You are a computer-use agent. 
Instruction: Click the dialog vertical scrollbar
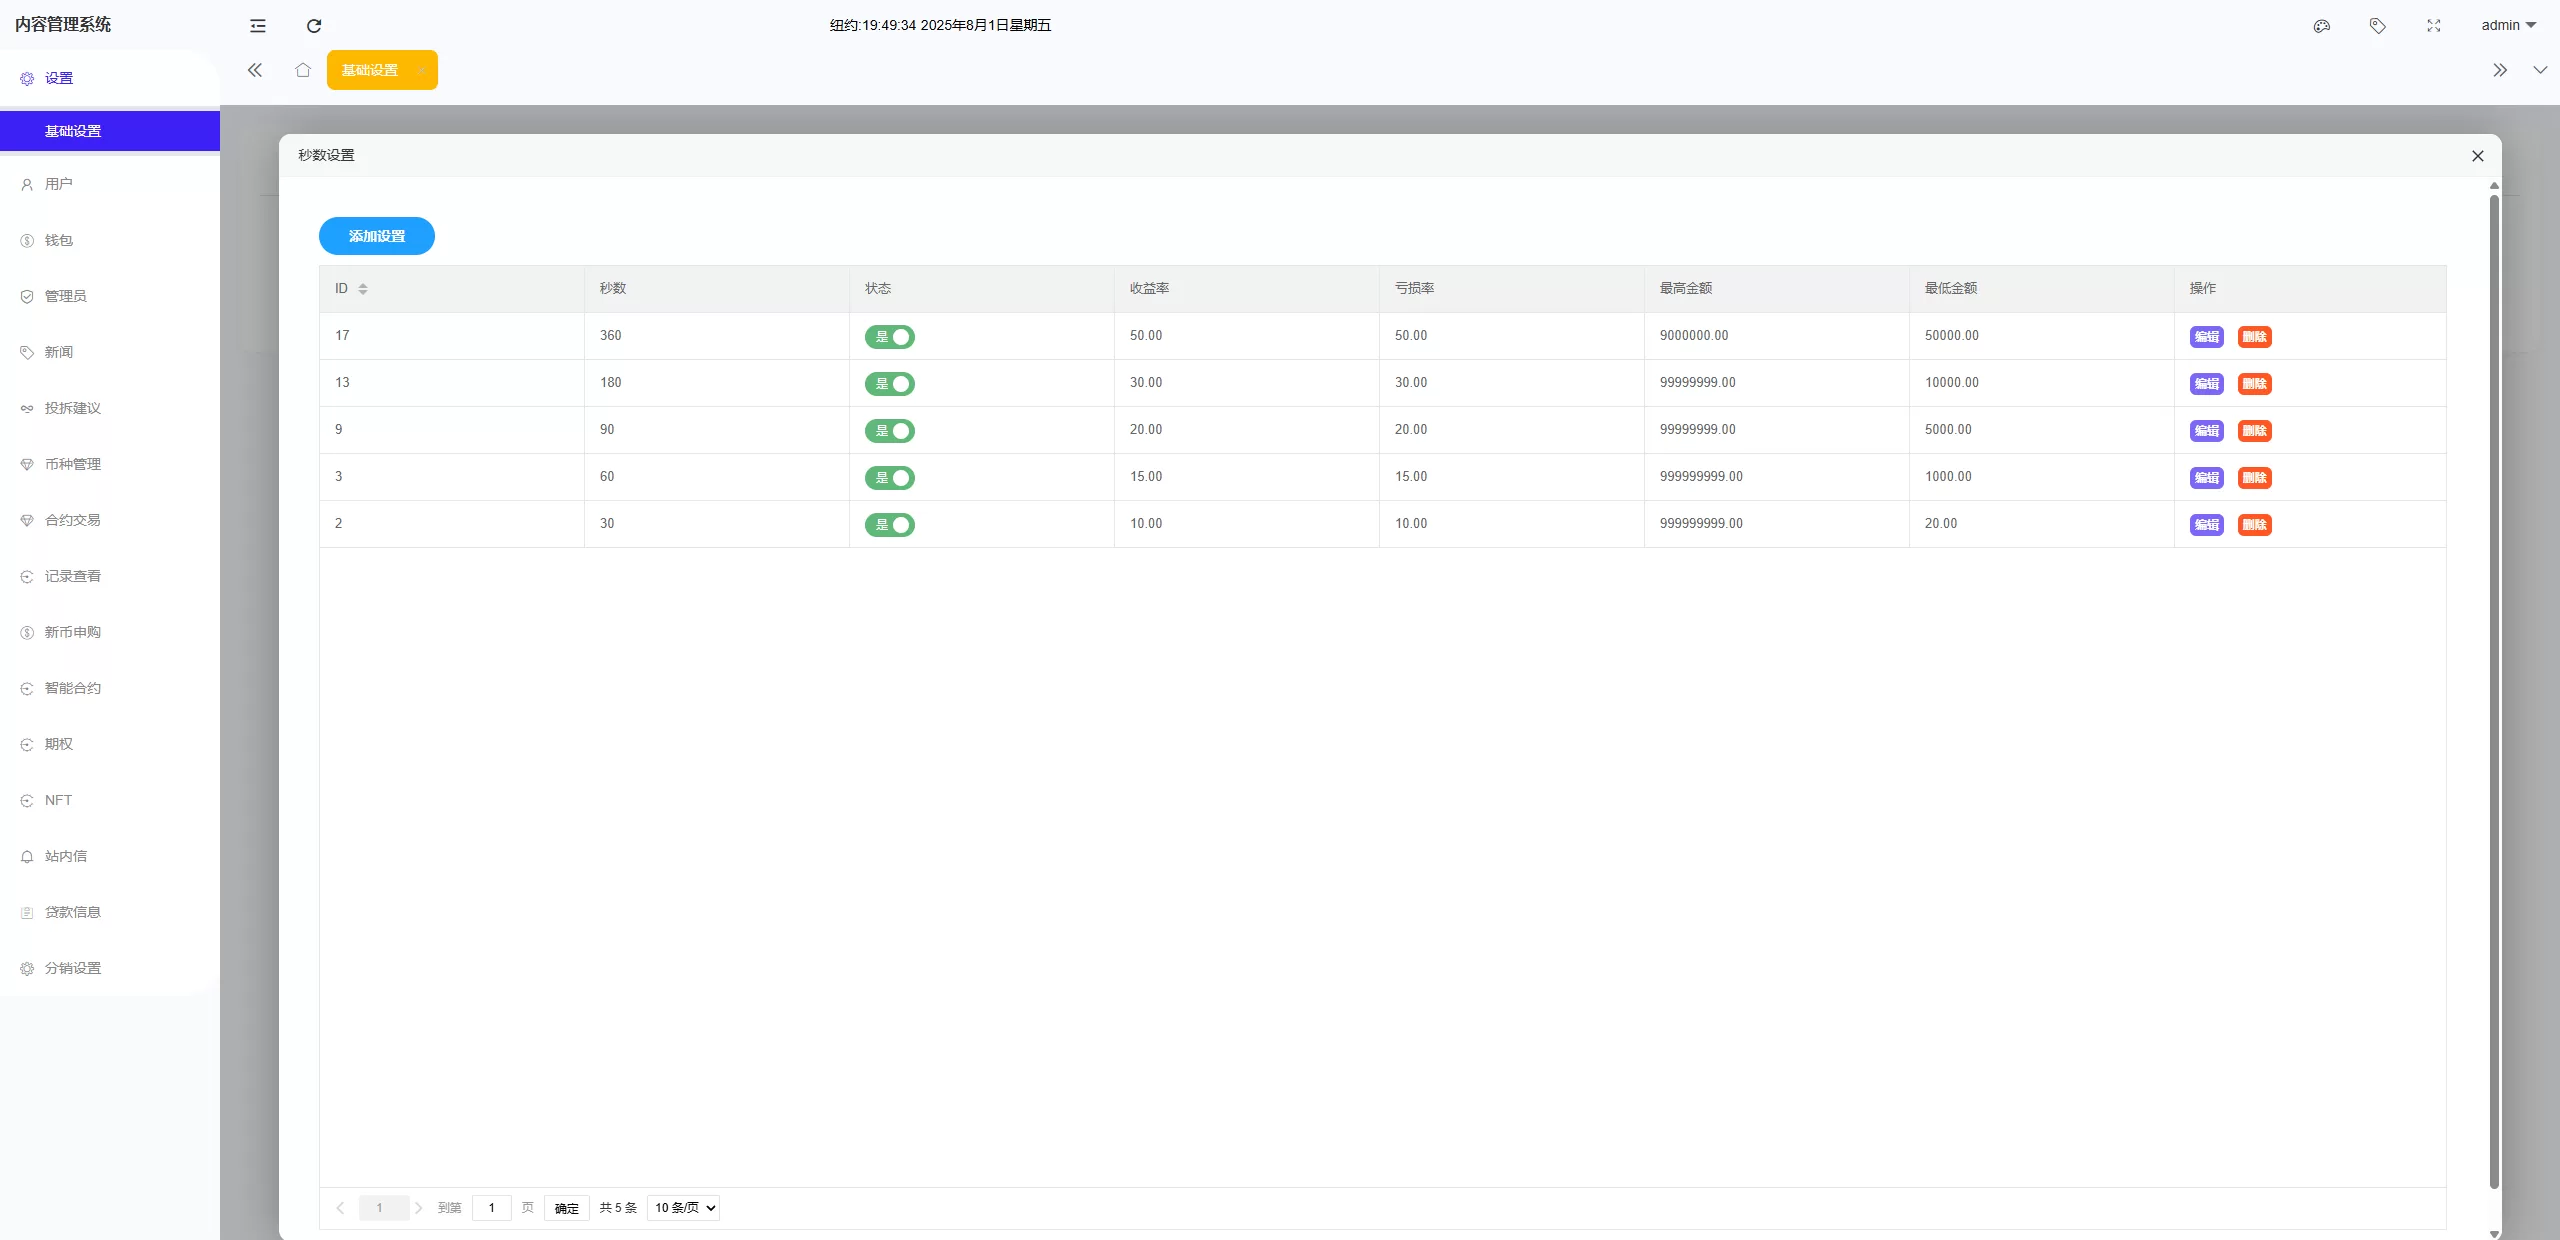[x=2494, y=690]
